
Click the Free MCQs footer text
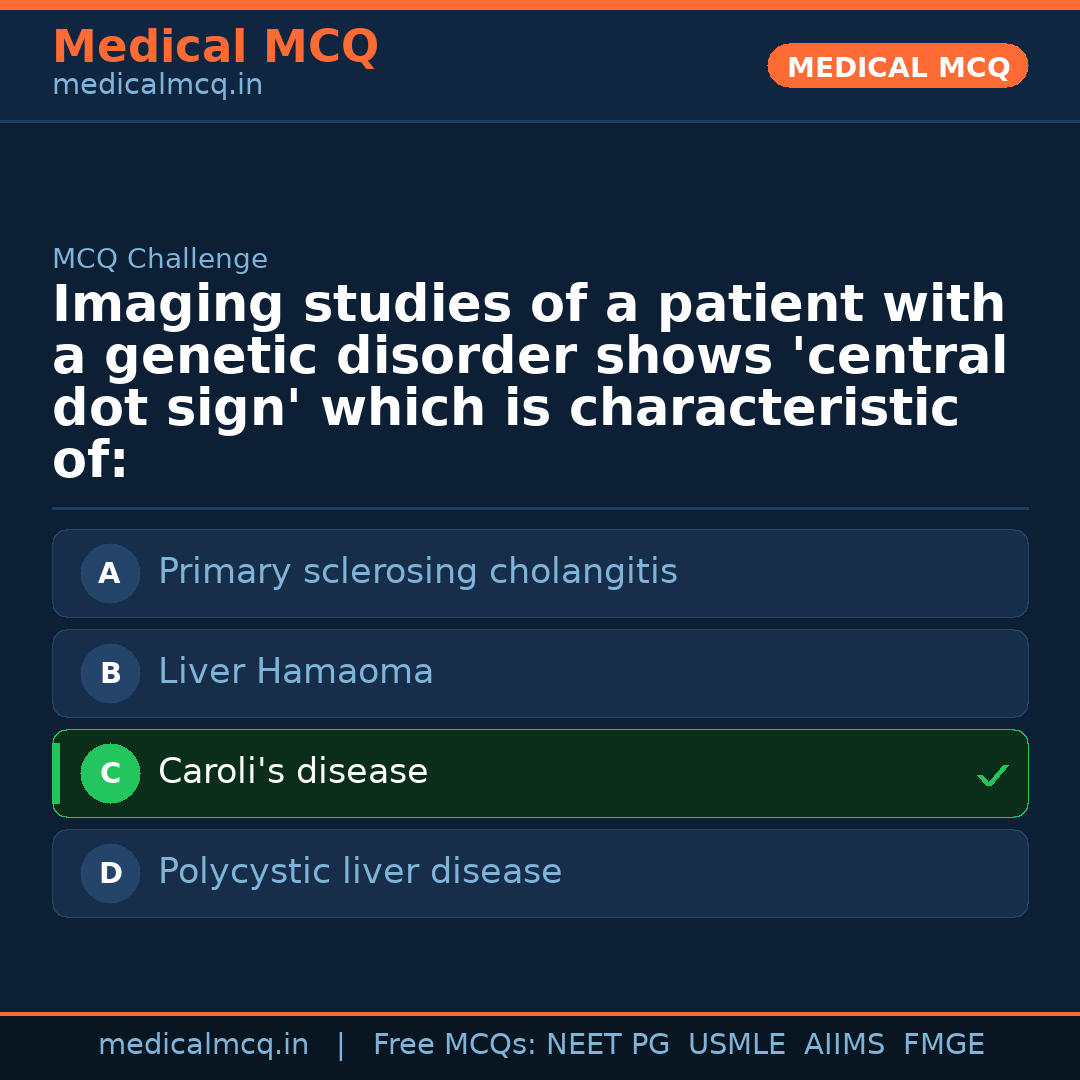click(x=454, y=1045)
